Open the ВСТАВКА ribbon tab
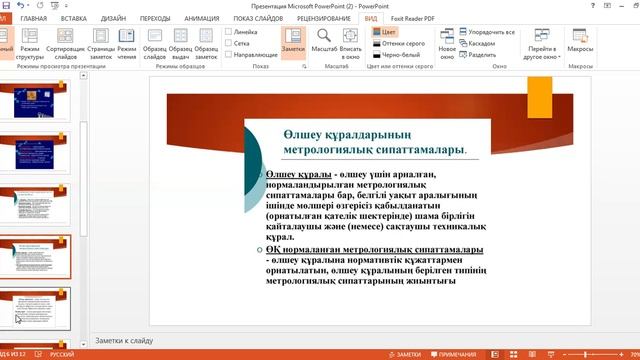 click(x=73, y=18)
